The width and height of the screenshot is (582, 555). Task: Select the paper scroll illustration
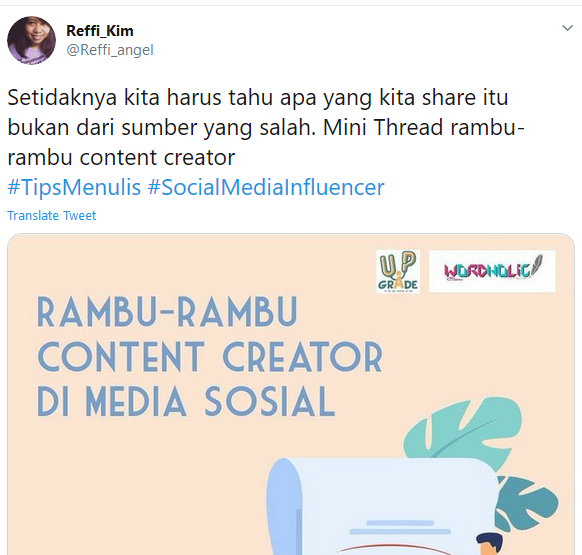[382, 506]
